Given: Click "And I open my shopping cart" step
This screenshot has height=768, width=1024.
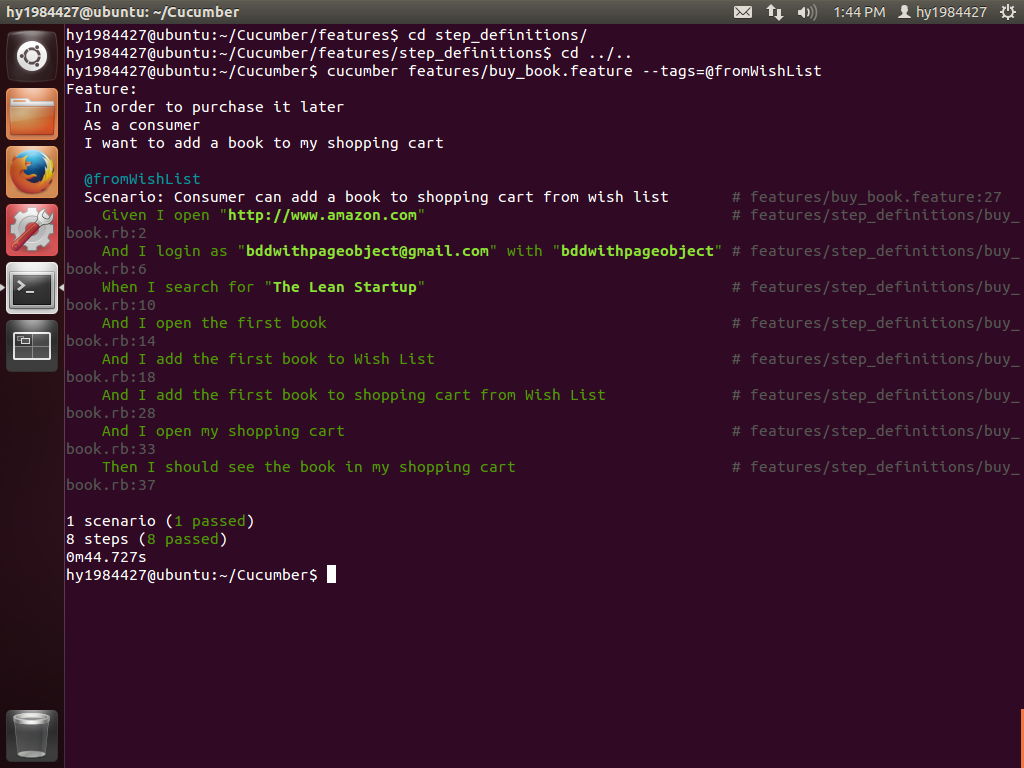Looking at the screenshot, I should 223,431.
